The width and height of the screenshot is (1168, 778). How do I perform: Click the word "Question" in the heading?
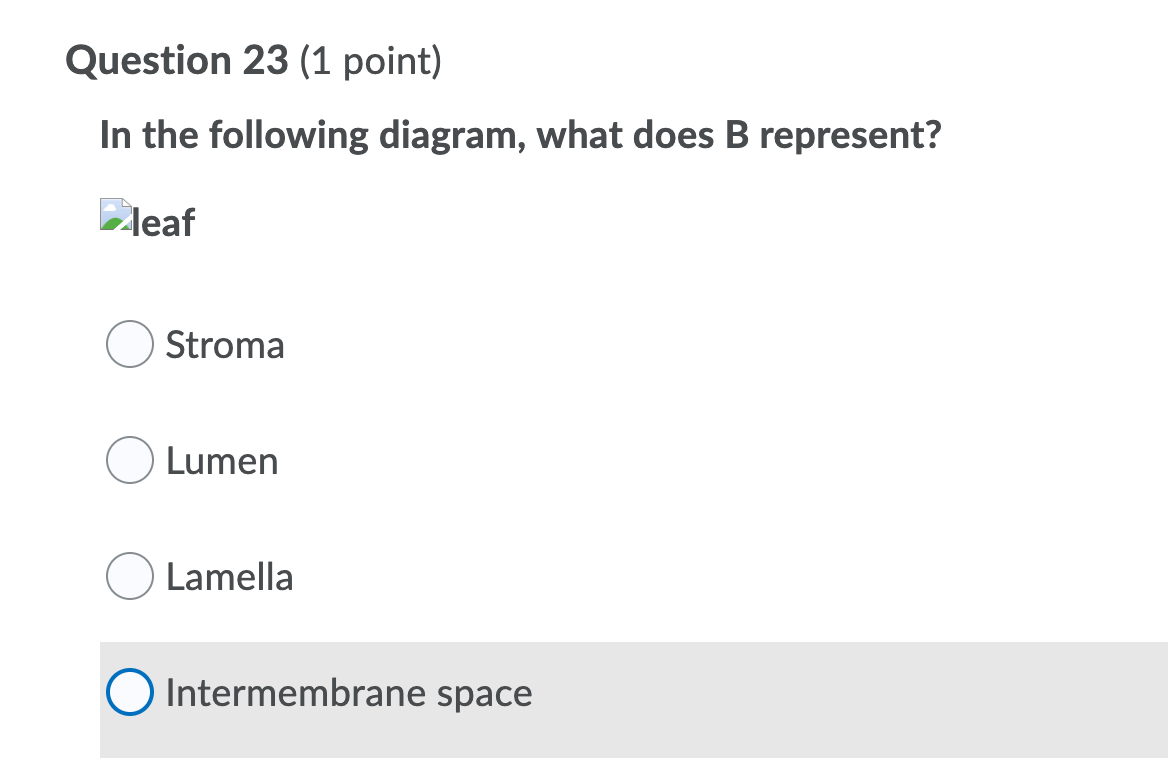[148, 62]
